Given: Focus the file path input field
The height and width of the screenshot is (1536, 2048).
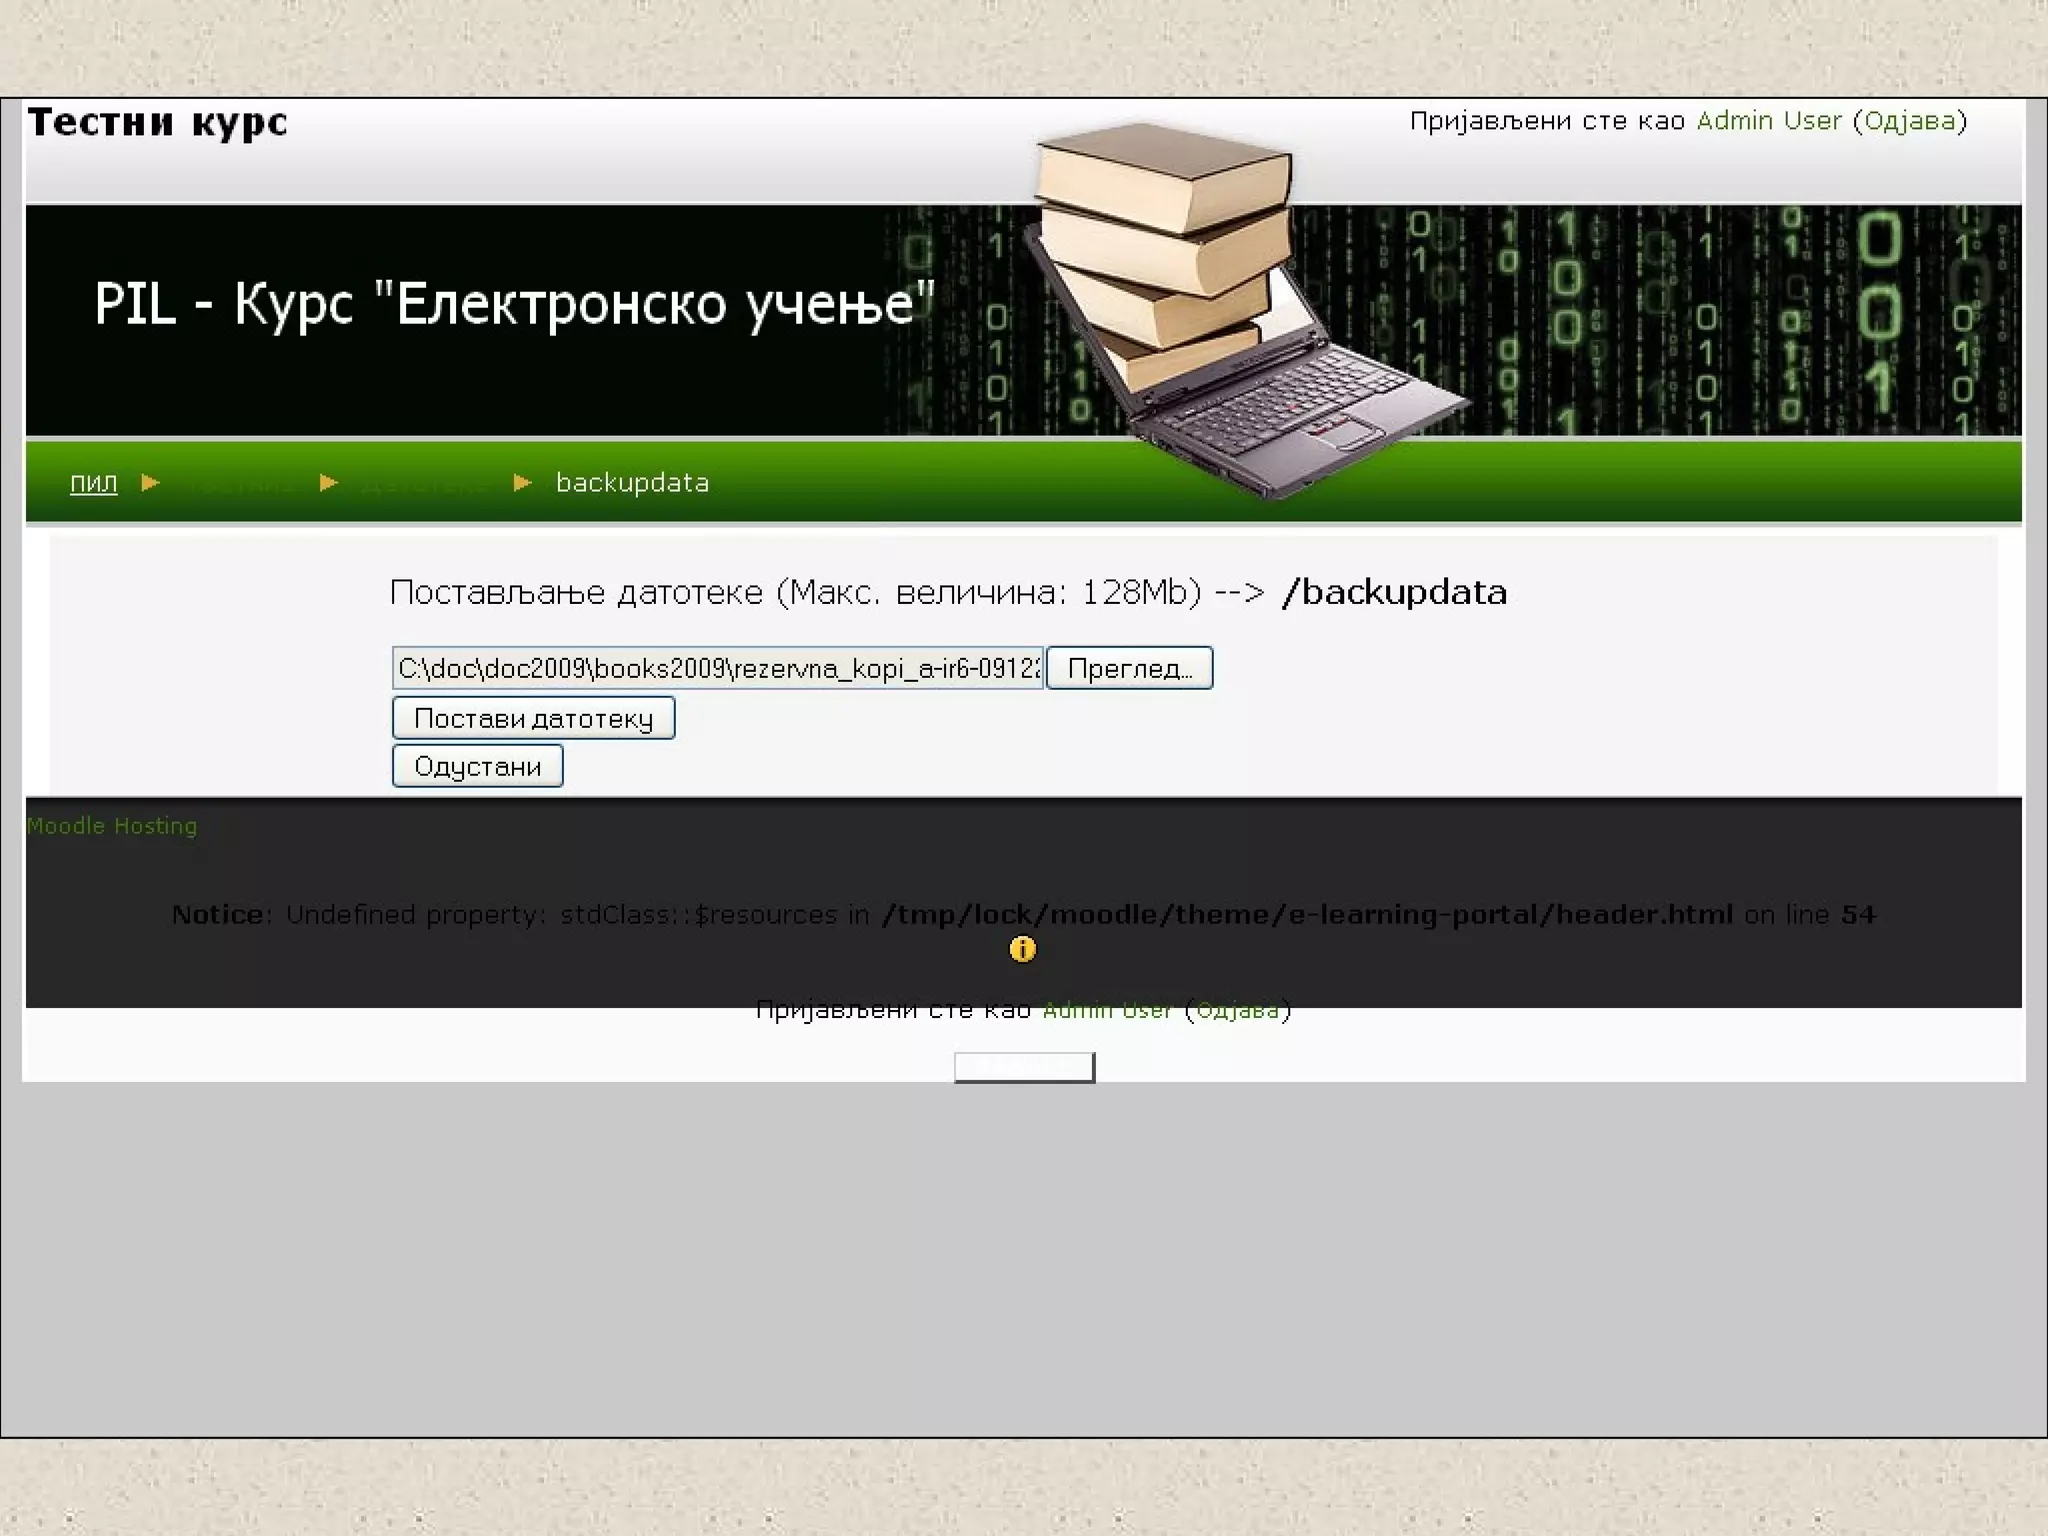Looking at the screenshot, I should click(x=717, y=668).
